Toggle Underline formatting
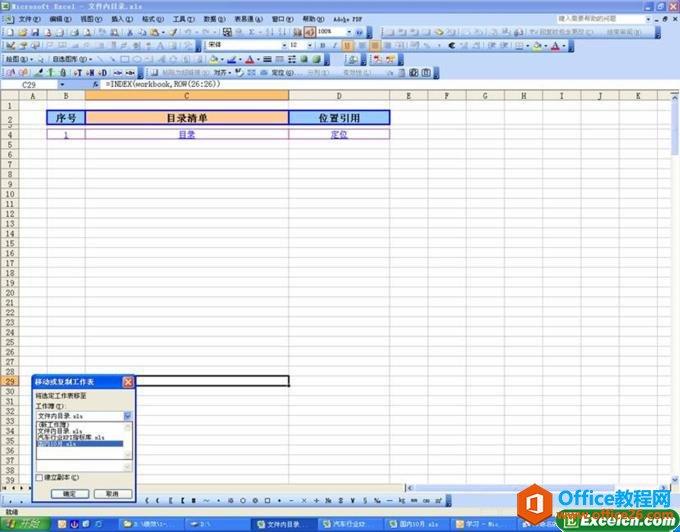The height and width of the screenshot is (532, 680). tap(347, 46)
